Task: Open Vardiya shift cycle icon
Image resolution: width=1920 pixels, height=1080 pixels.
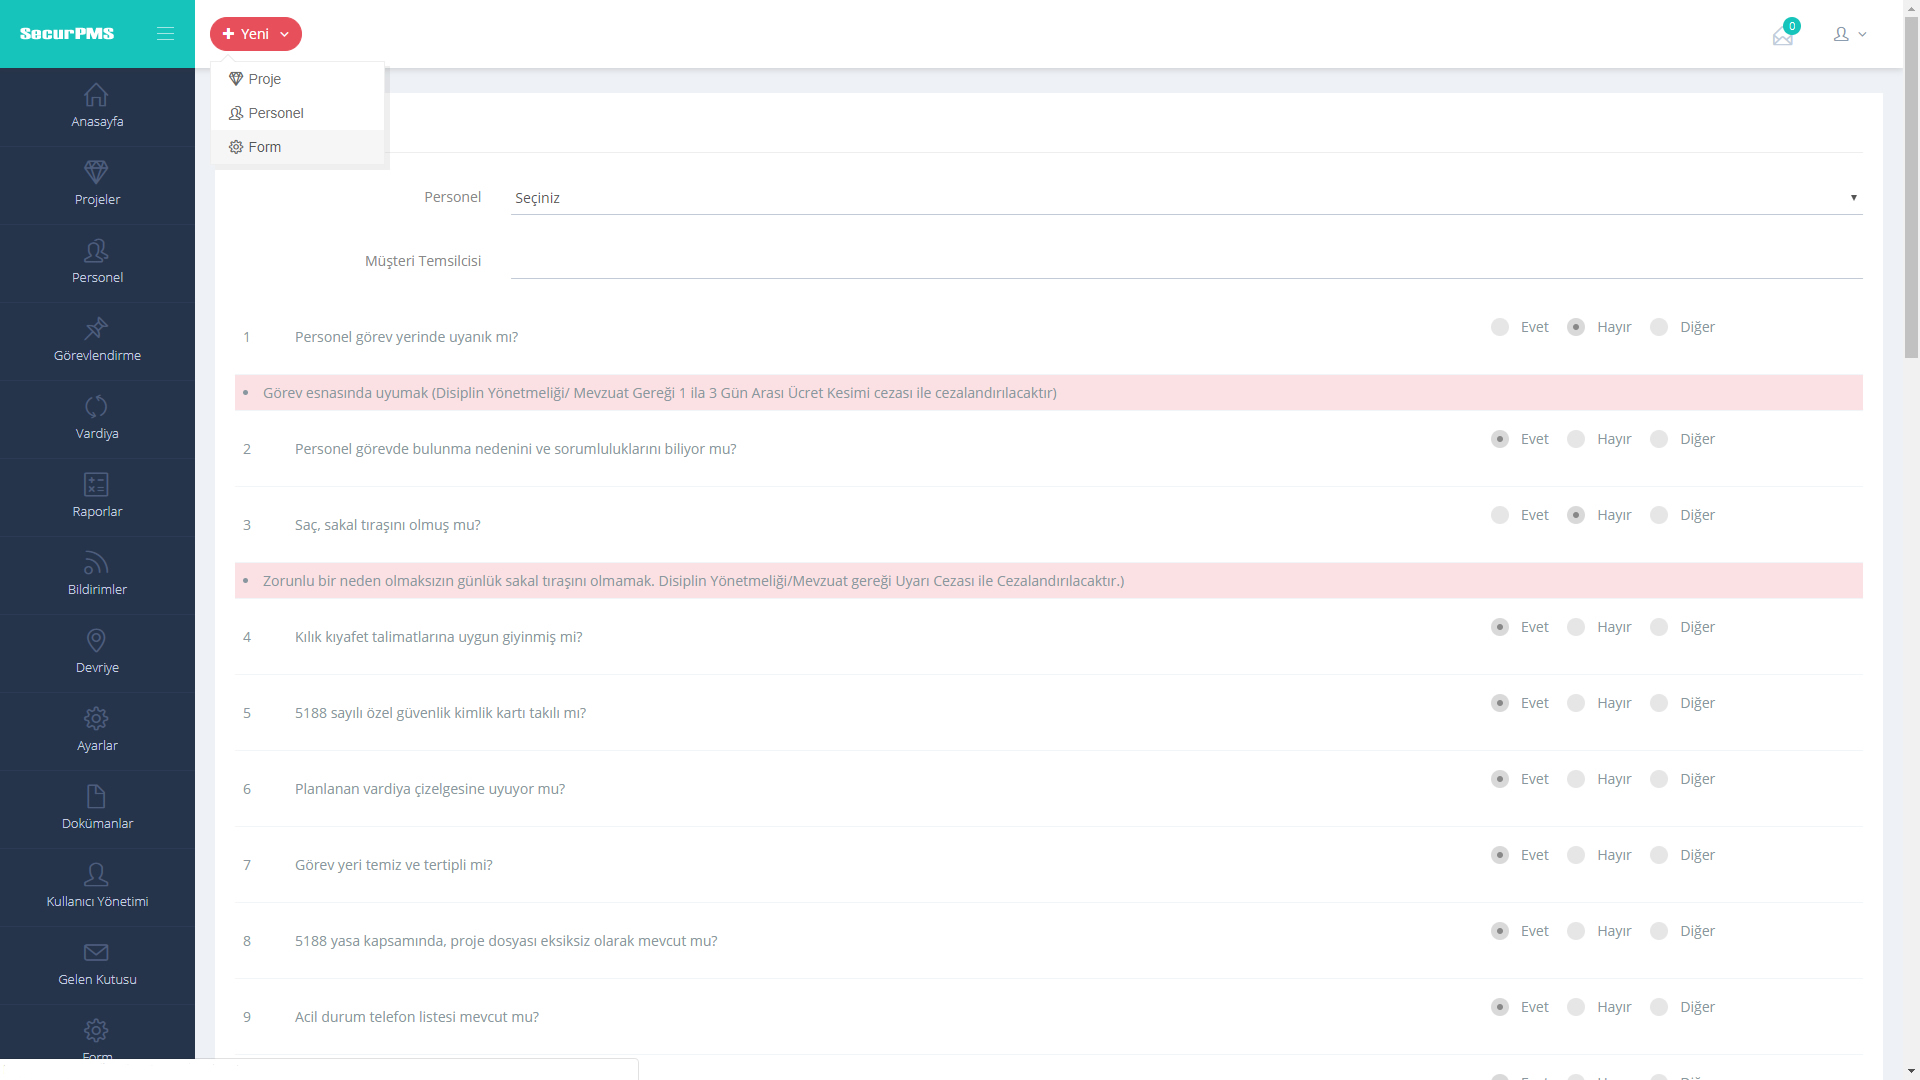Action: 96,406
